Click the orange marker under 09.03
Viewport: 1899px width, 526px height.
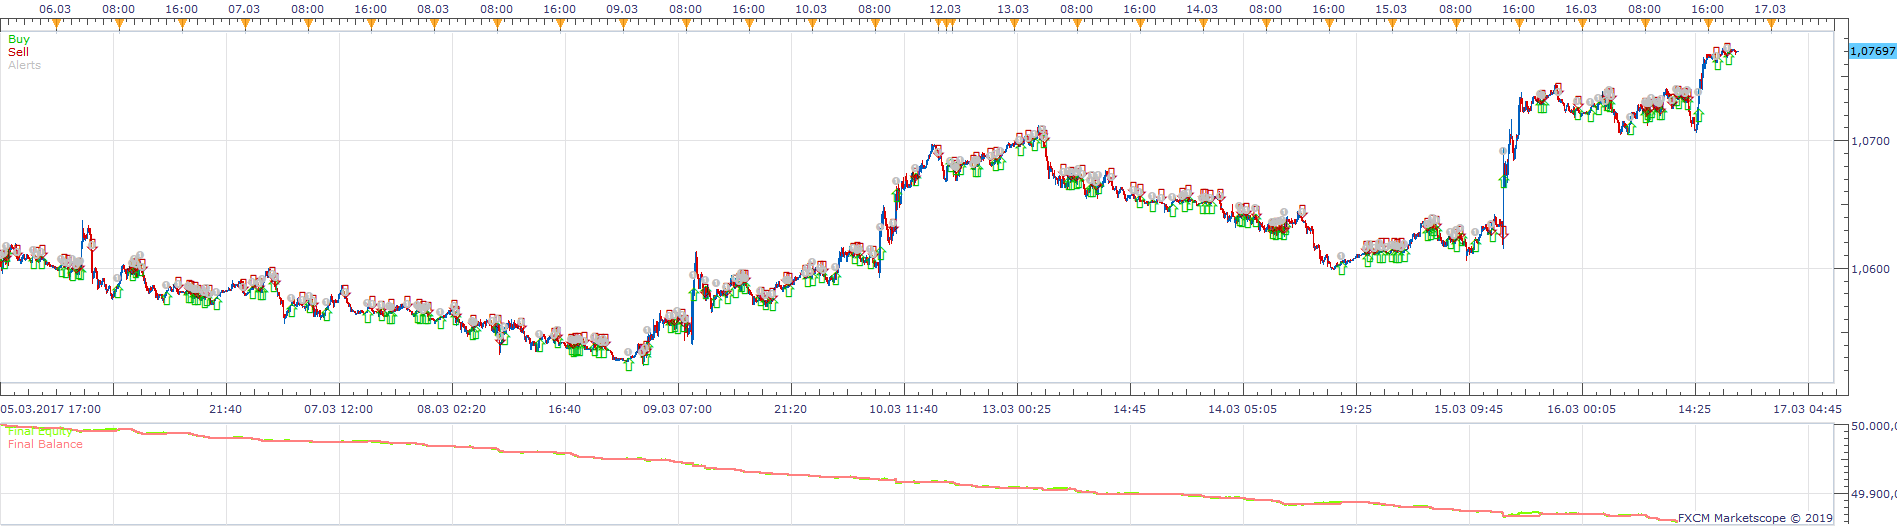[623, 24]
